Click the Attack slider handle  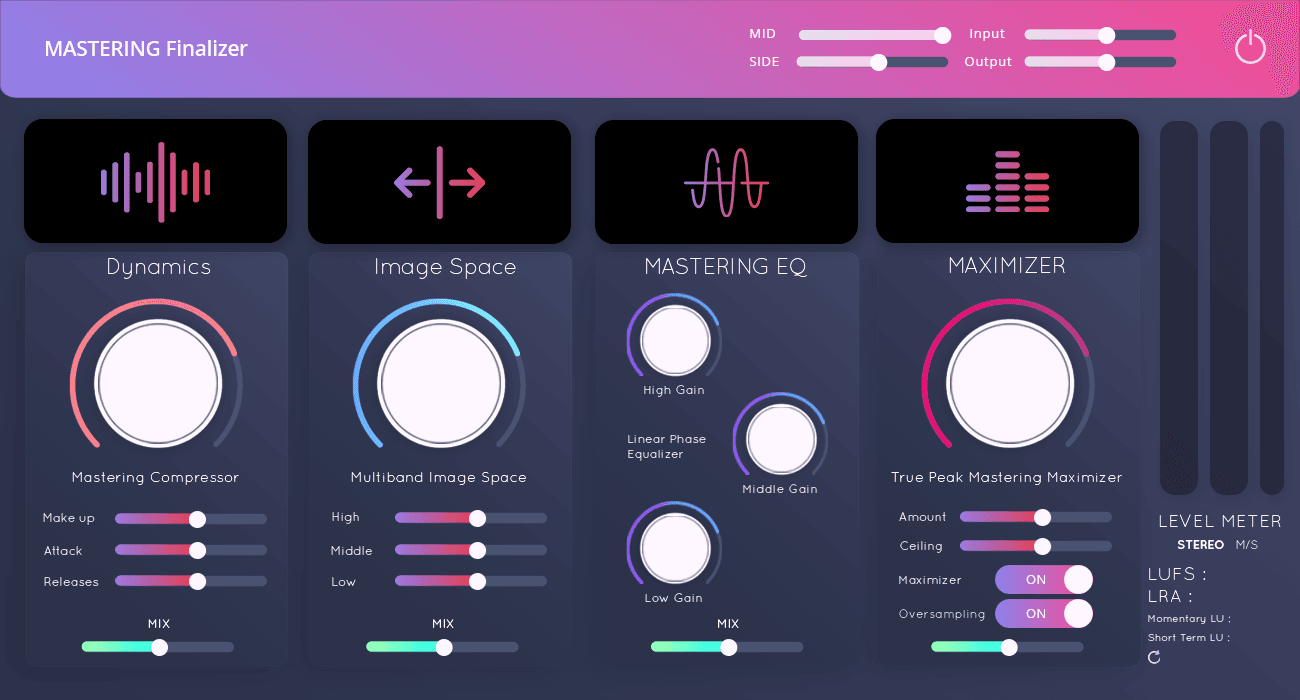[197, 550]
